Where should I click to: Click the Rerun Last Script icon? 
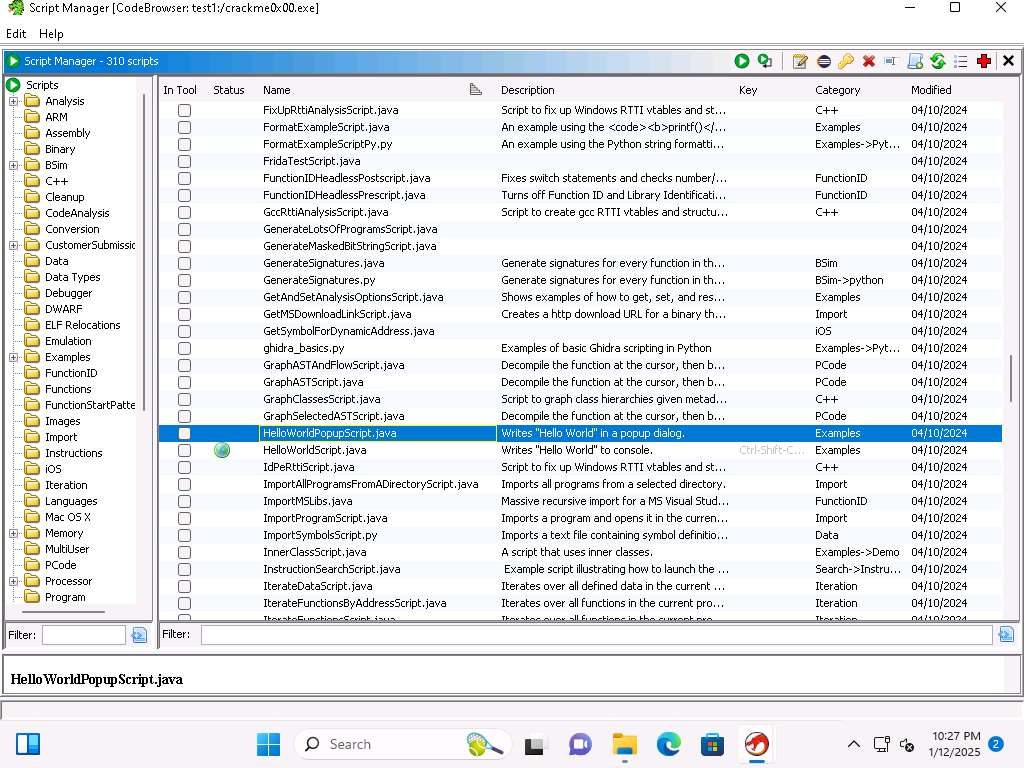(x=765, y=61)
